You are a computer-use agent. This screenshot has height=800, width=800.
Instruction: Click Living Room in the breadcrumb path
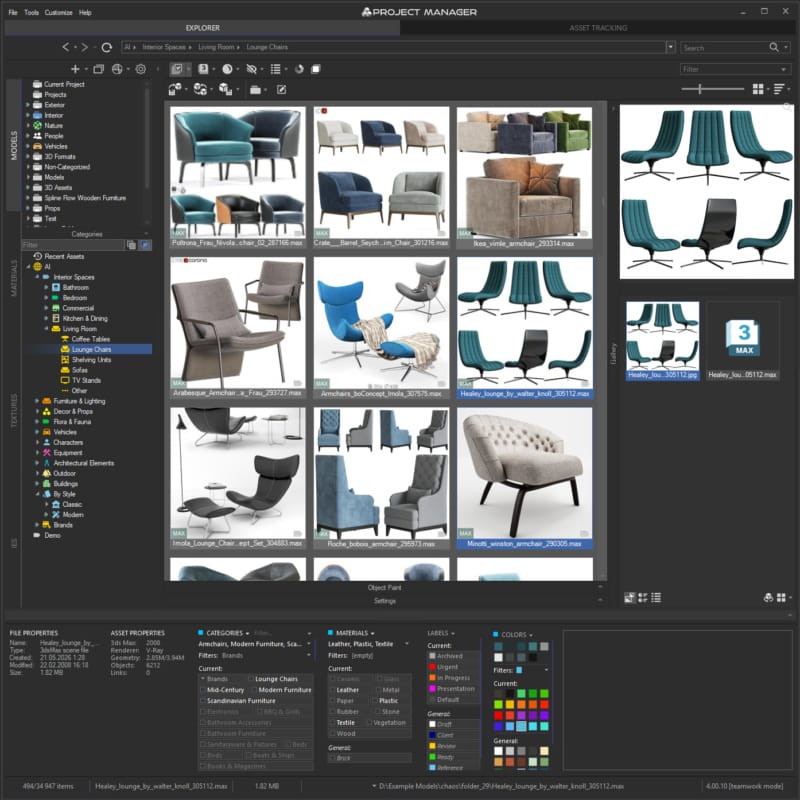(x=216, y=47)
